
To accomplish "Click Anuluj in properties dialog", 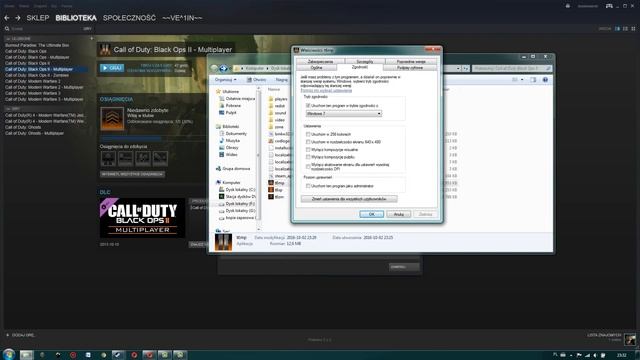I will 398,214.
